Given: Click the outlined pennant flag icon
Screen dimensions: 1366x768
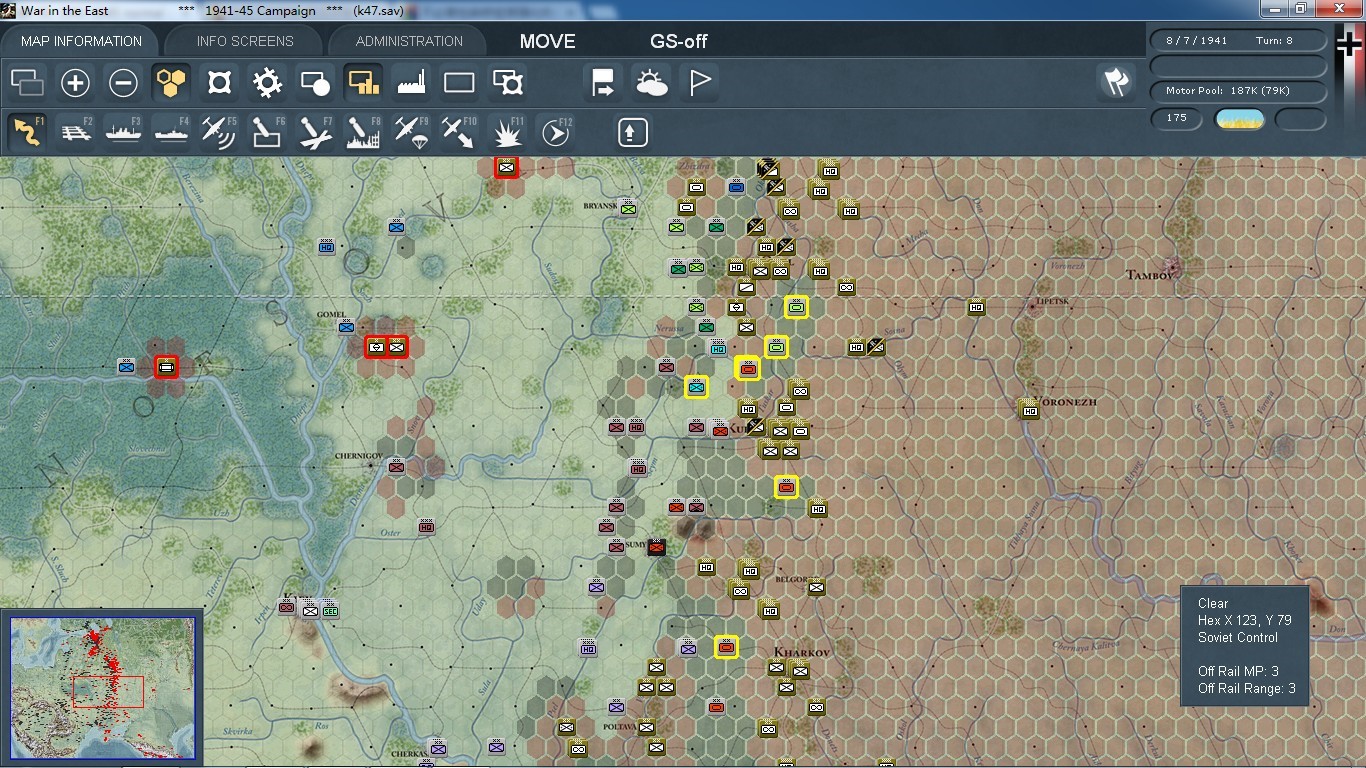Looking at the screenshot, I should 700,83.
